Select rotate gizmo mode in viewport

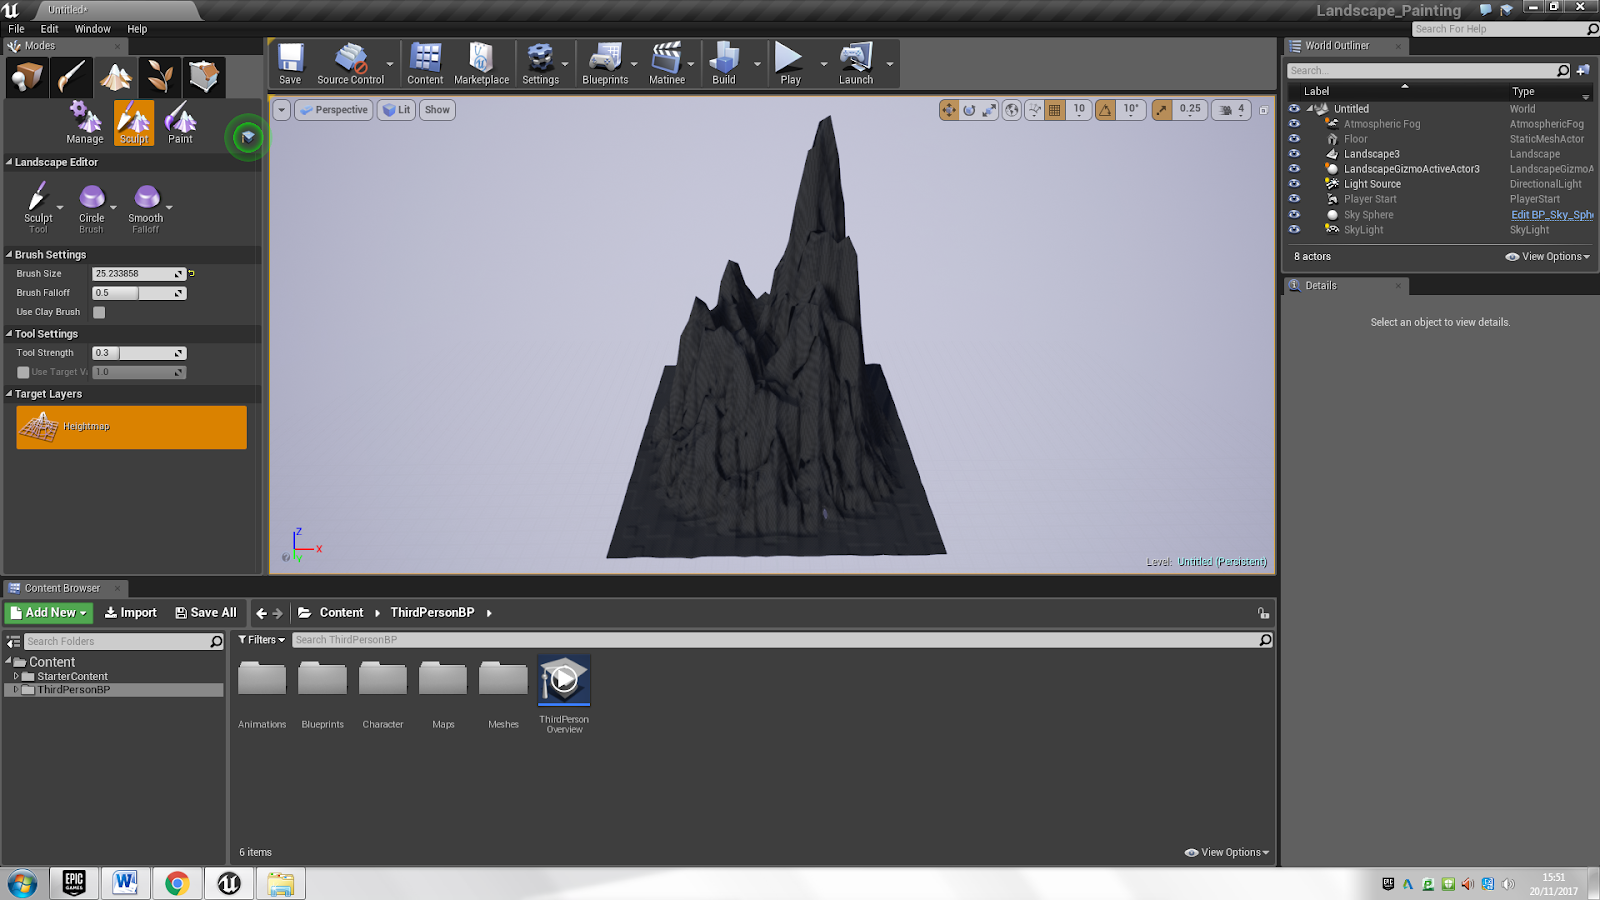(x=969, y=110)
